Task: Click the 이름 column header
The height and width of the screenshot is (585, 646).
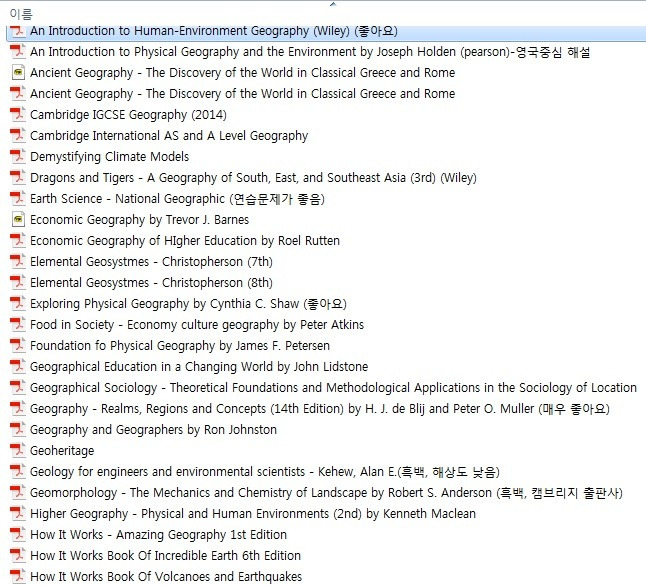Action: [21, 14]
